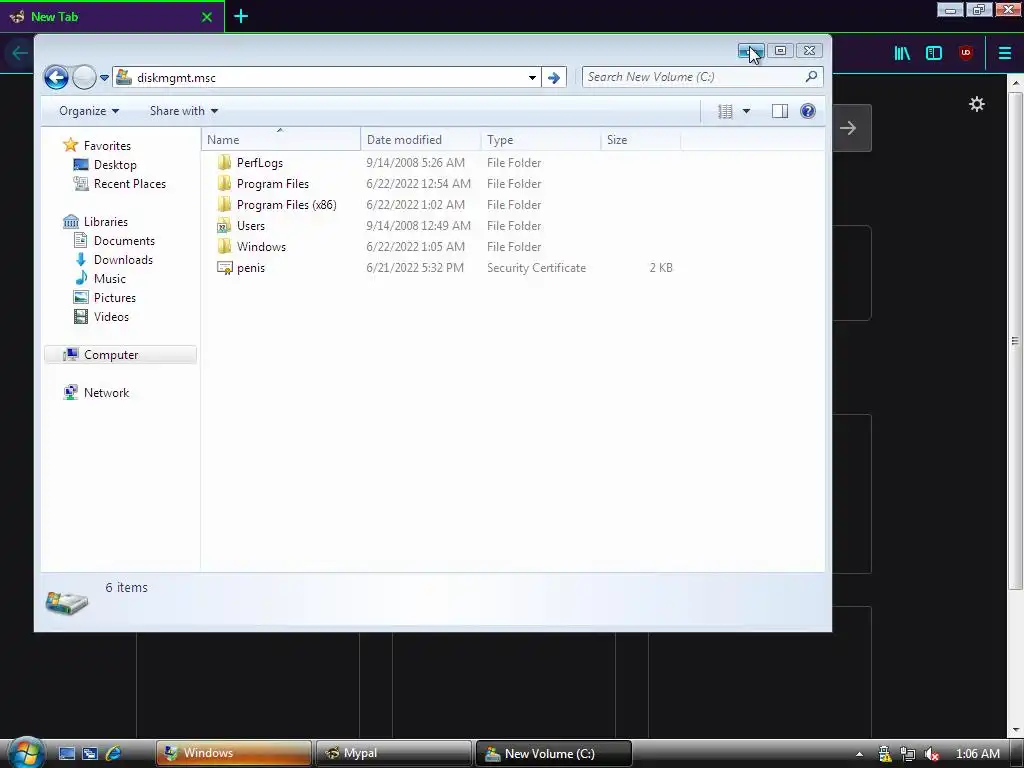This screenshot has width=1024, height=768.
Task: Open the Mypal library bookshelf icon
Action: click(902, 53)
